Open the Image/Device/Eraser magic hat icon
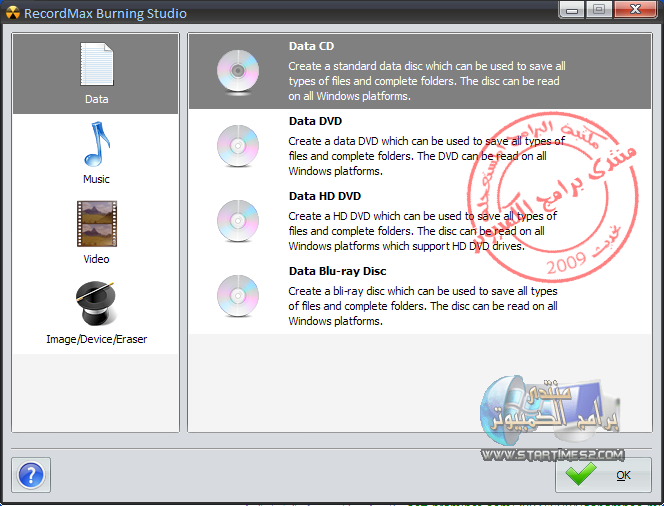 (x=96, y=303)
